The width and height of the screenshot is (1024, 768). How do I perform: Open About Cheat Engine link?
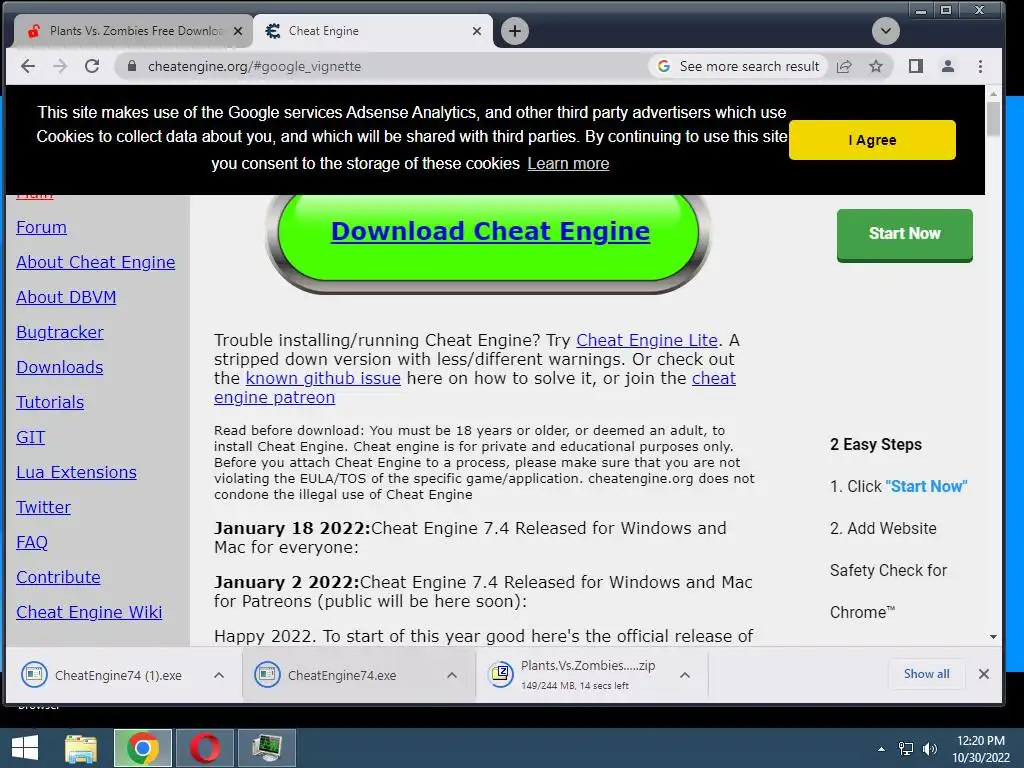coord(95,262)
